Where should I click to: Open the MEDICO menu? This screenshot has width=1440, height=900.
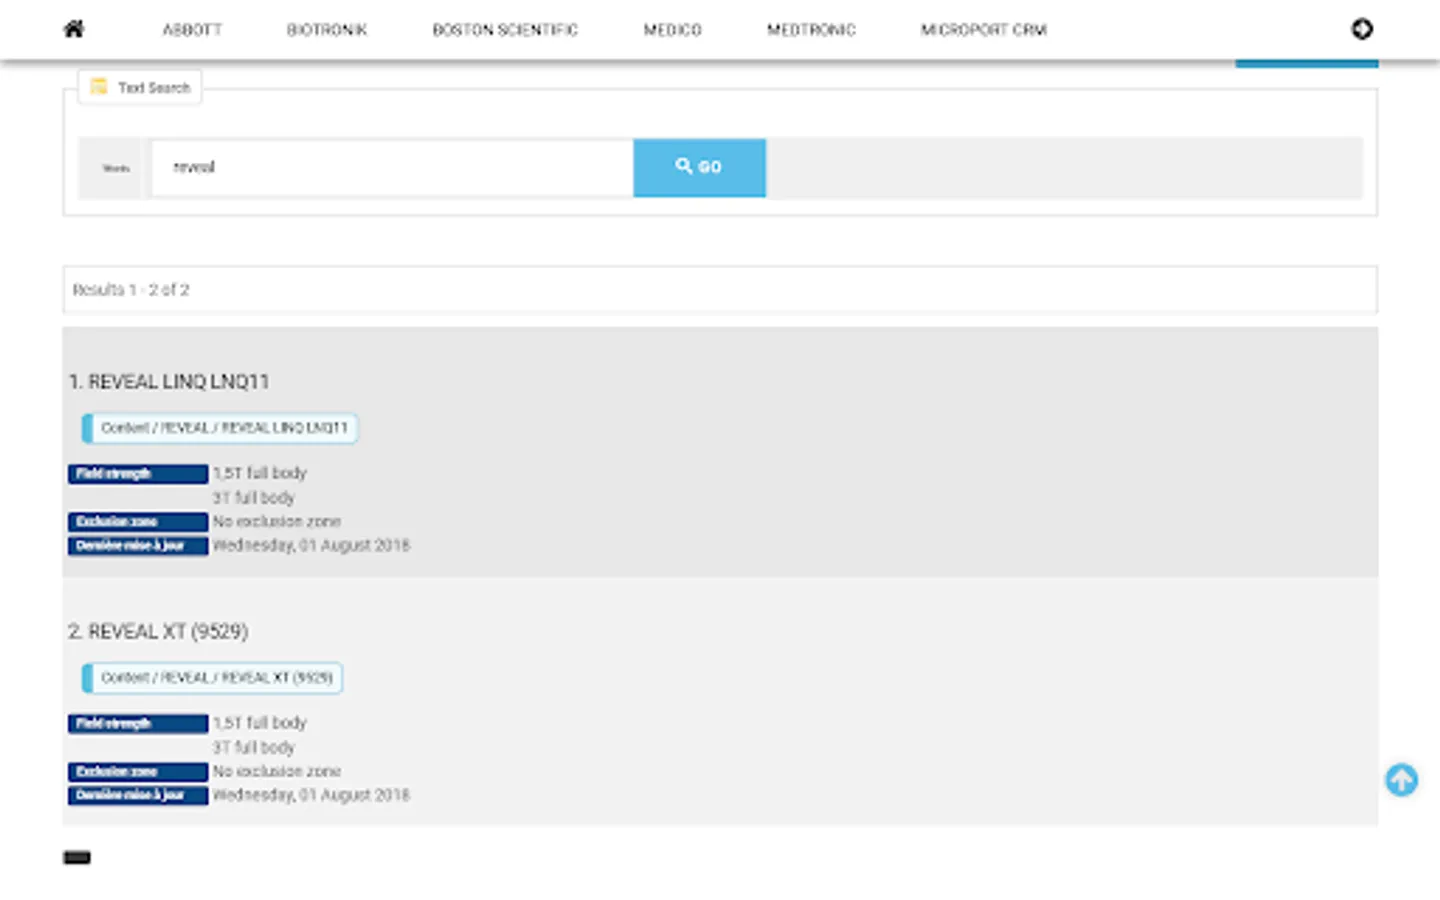click(x=672, y=30)
